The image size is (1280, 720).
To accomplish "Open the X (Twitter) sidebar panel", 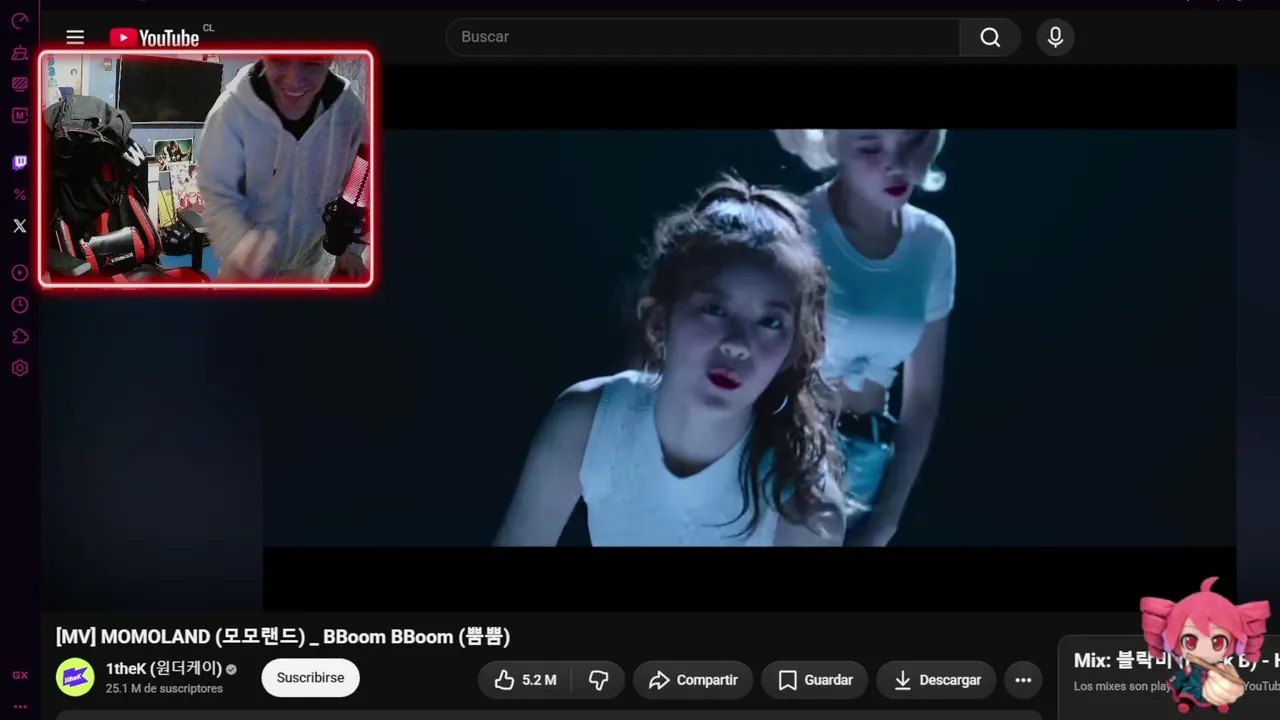I will point(19,226).
